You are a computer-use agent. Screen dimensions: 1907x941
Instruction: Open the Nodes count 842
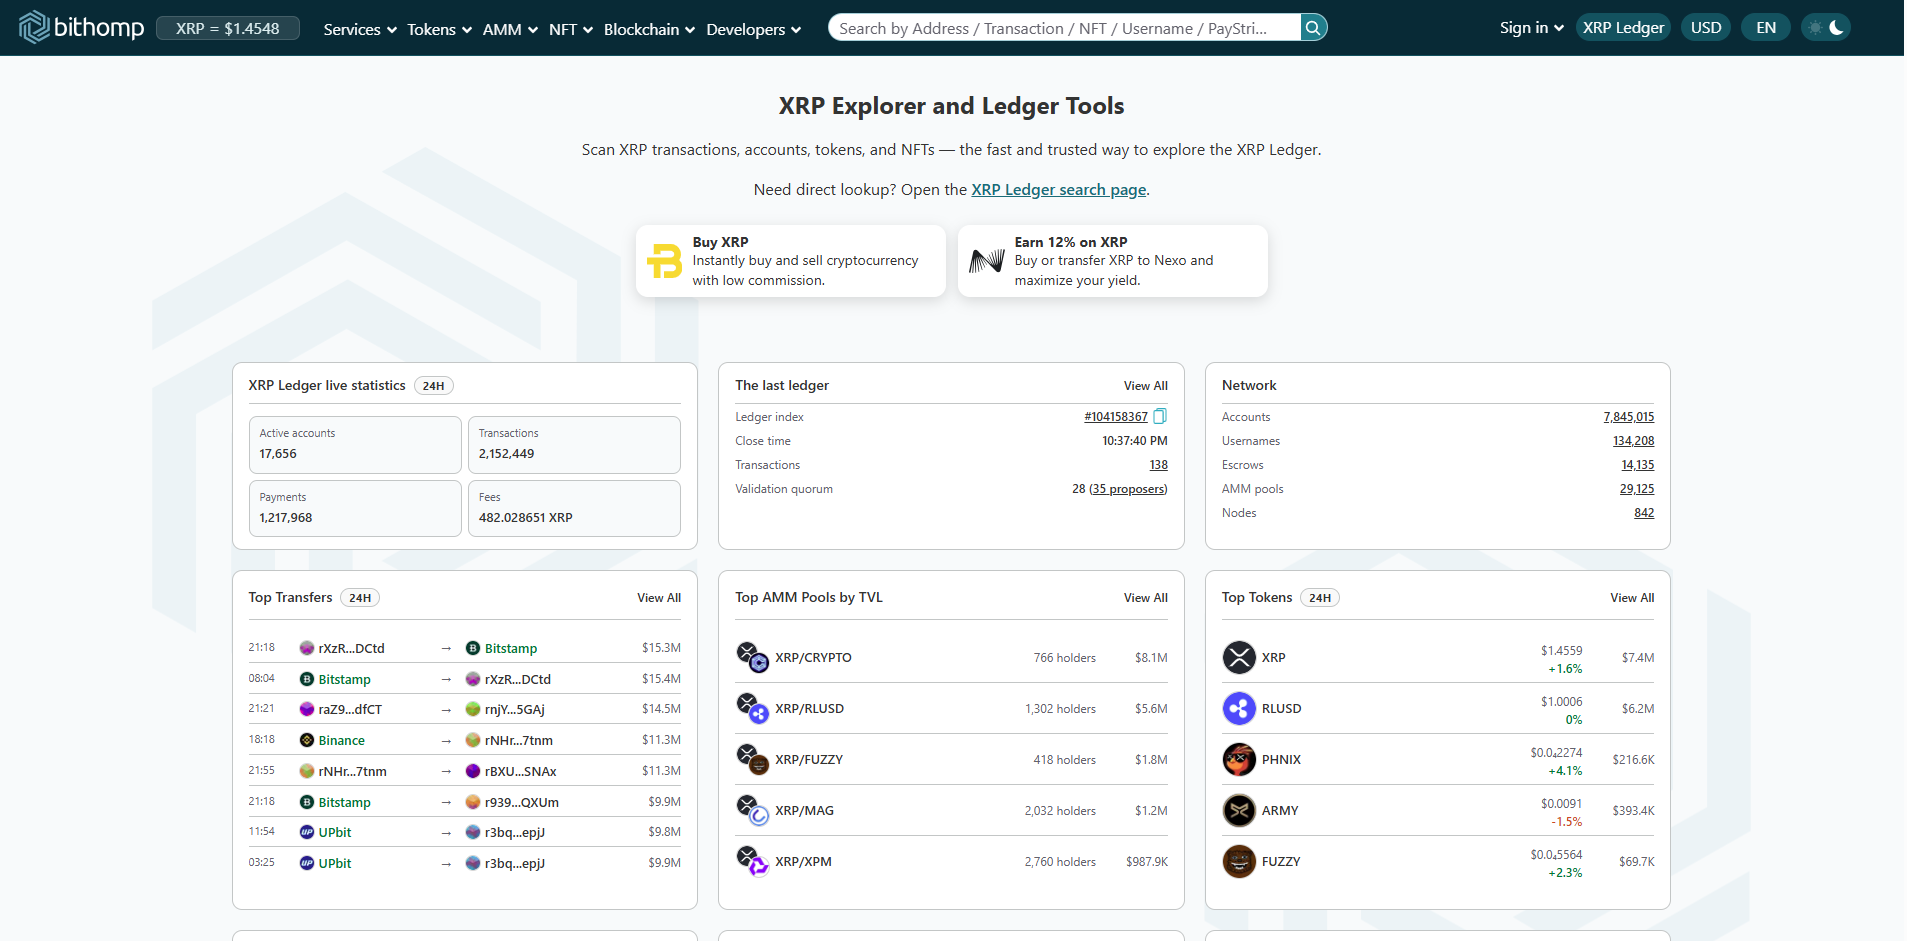(x=1644, y=513)
